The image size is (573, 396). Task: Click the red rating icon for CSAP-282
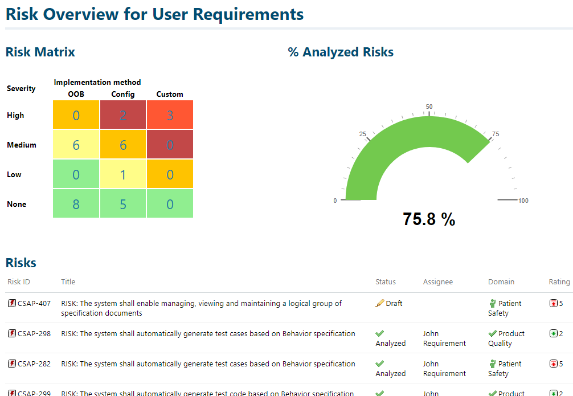(x=553, y=363)
